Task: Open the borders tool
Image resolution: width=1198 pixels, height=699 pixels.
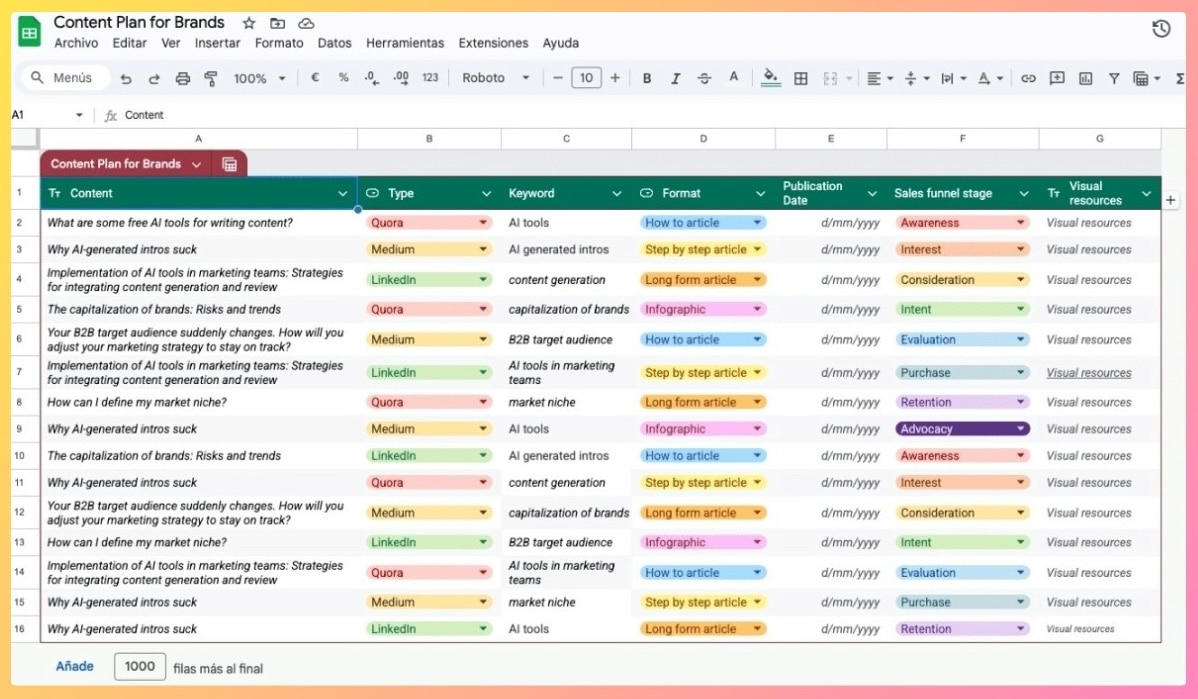Action: [800, 78]
